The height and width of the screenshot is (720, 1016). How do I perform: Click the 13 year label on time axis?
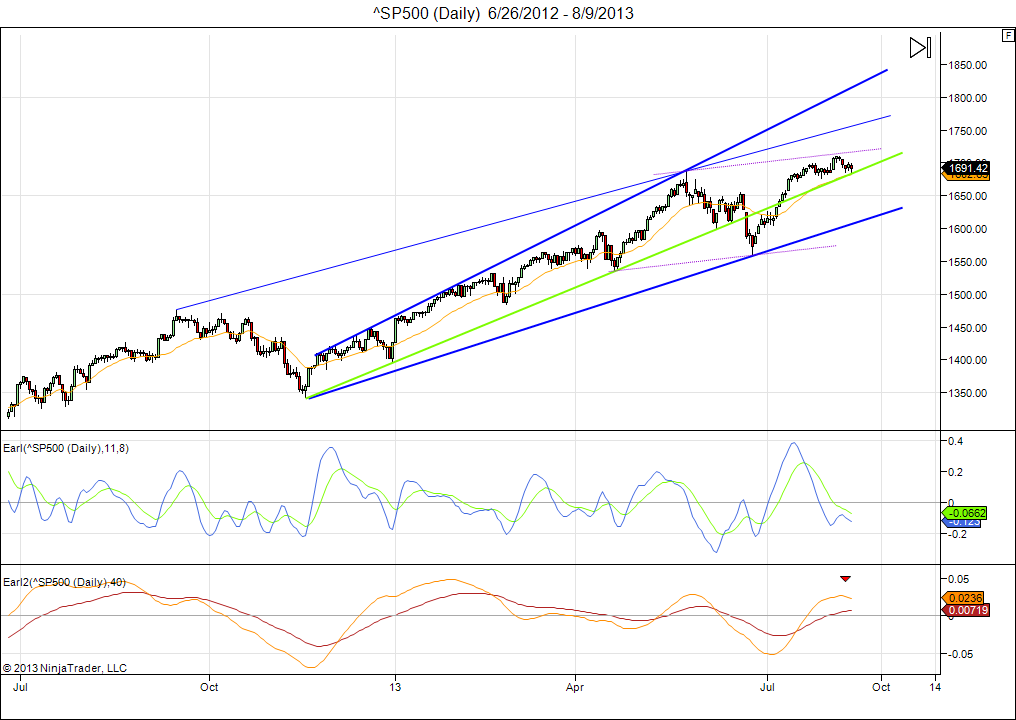395,688
